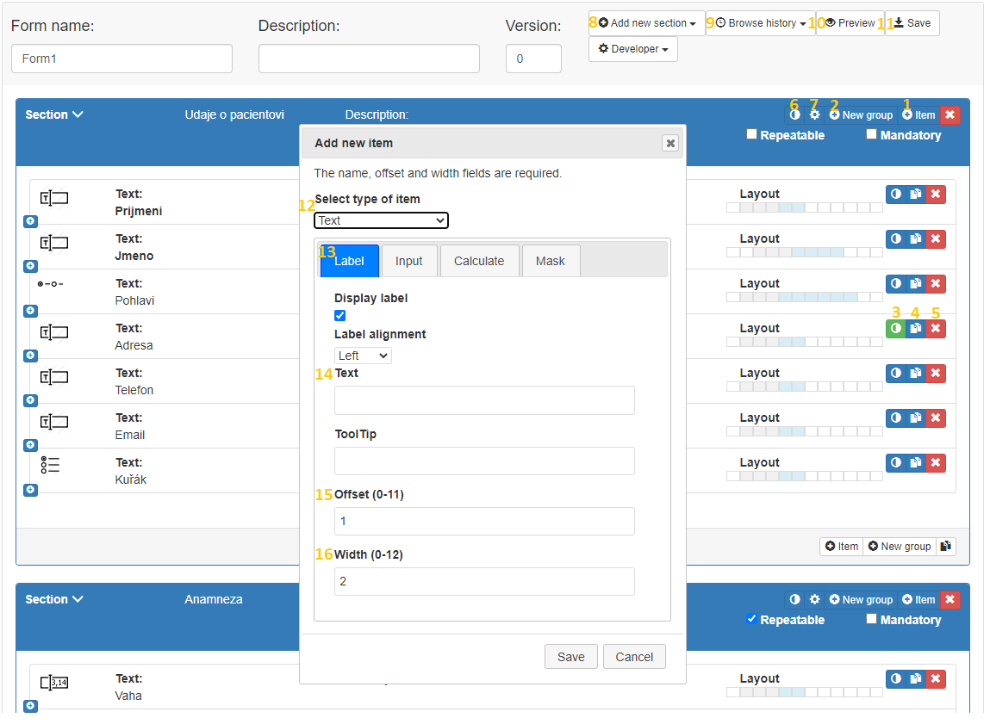Screen dimensions: 990x724
Task: Switch to the Calculate tab
Action: click(x=479, y=261)
